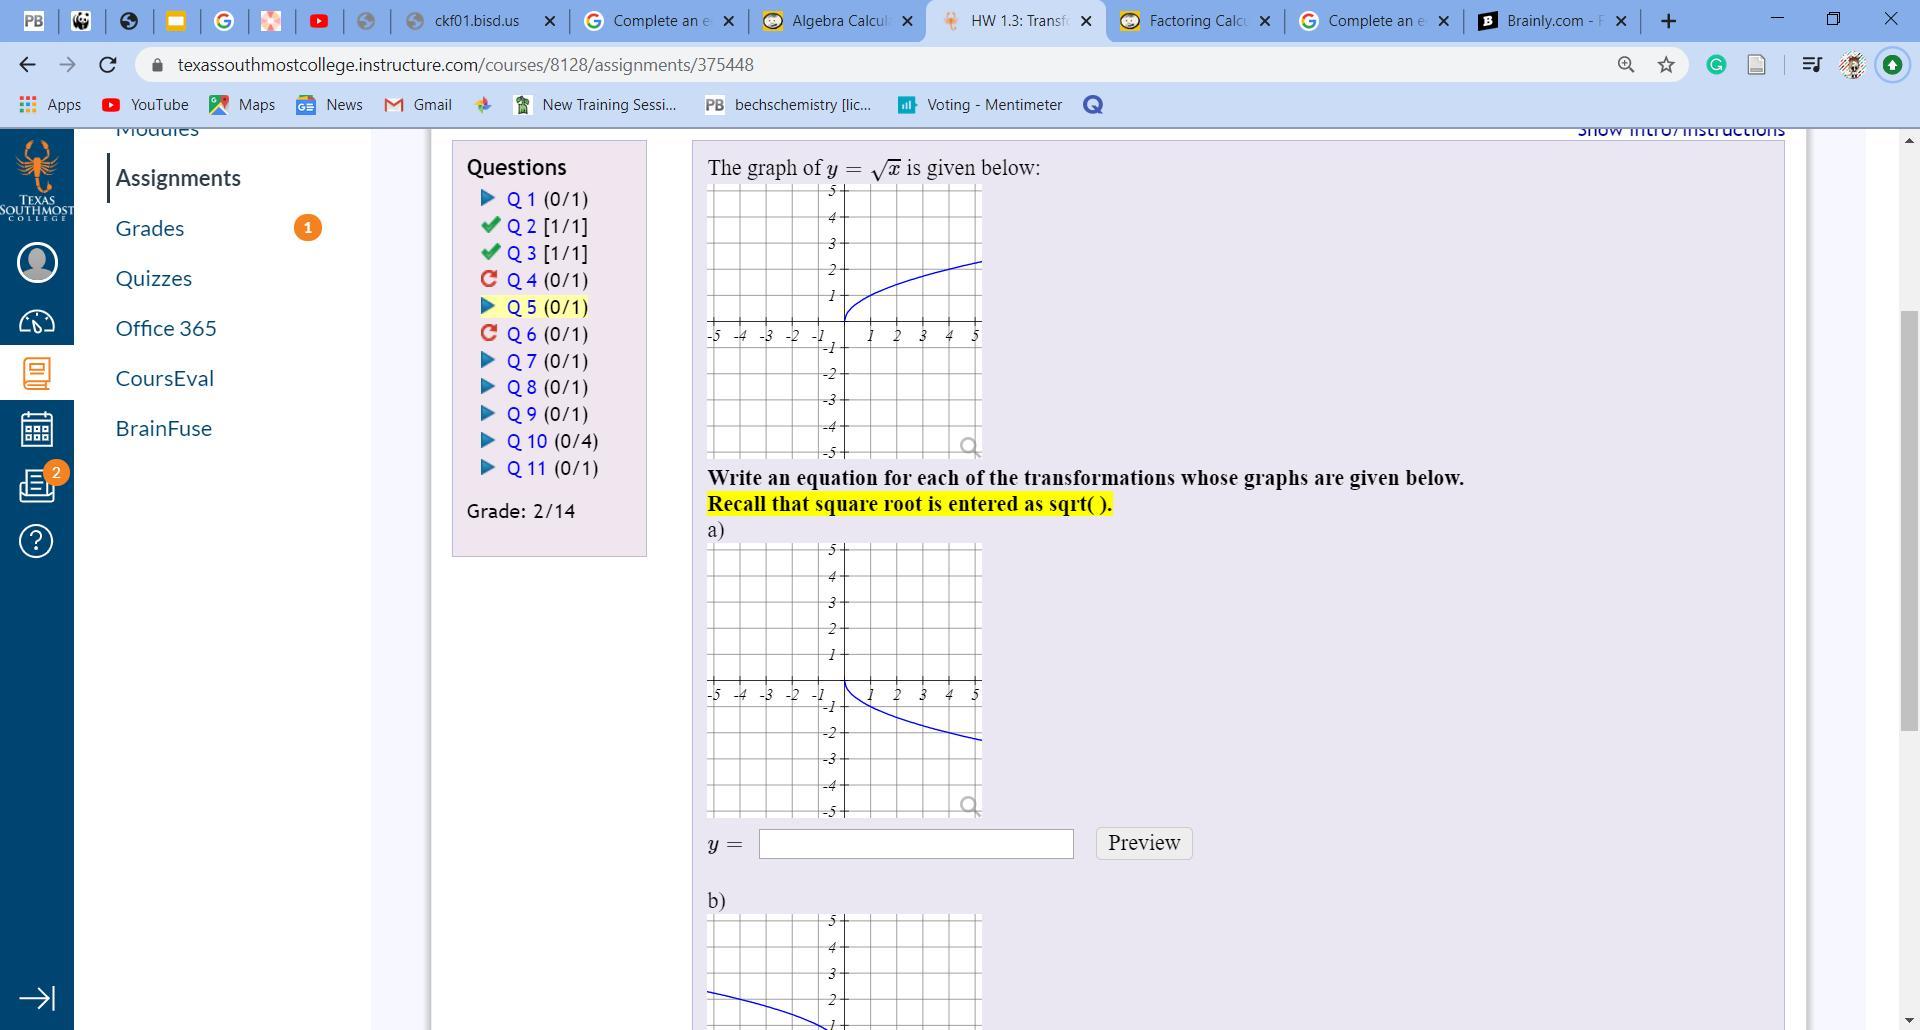Open New Training Session bookmark
This screenshot has height=1030, width=1920.
click(x=595, y=105)
